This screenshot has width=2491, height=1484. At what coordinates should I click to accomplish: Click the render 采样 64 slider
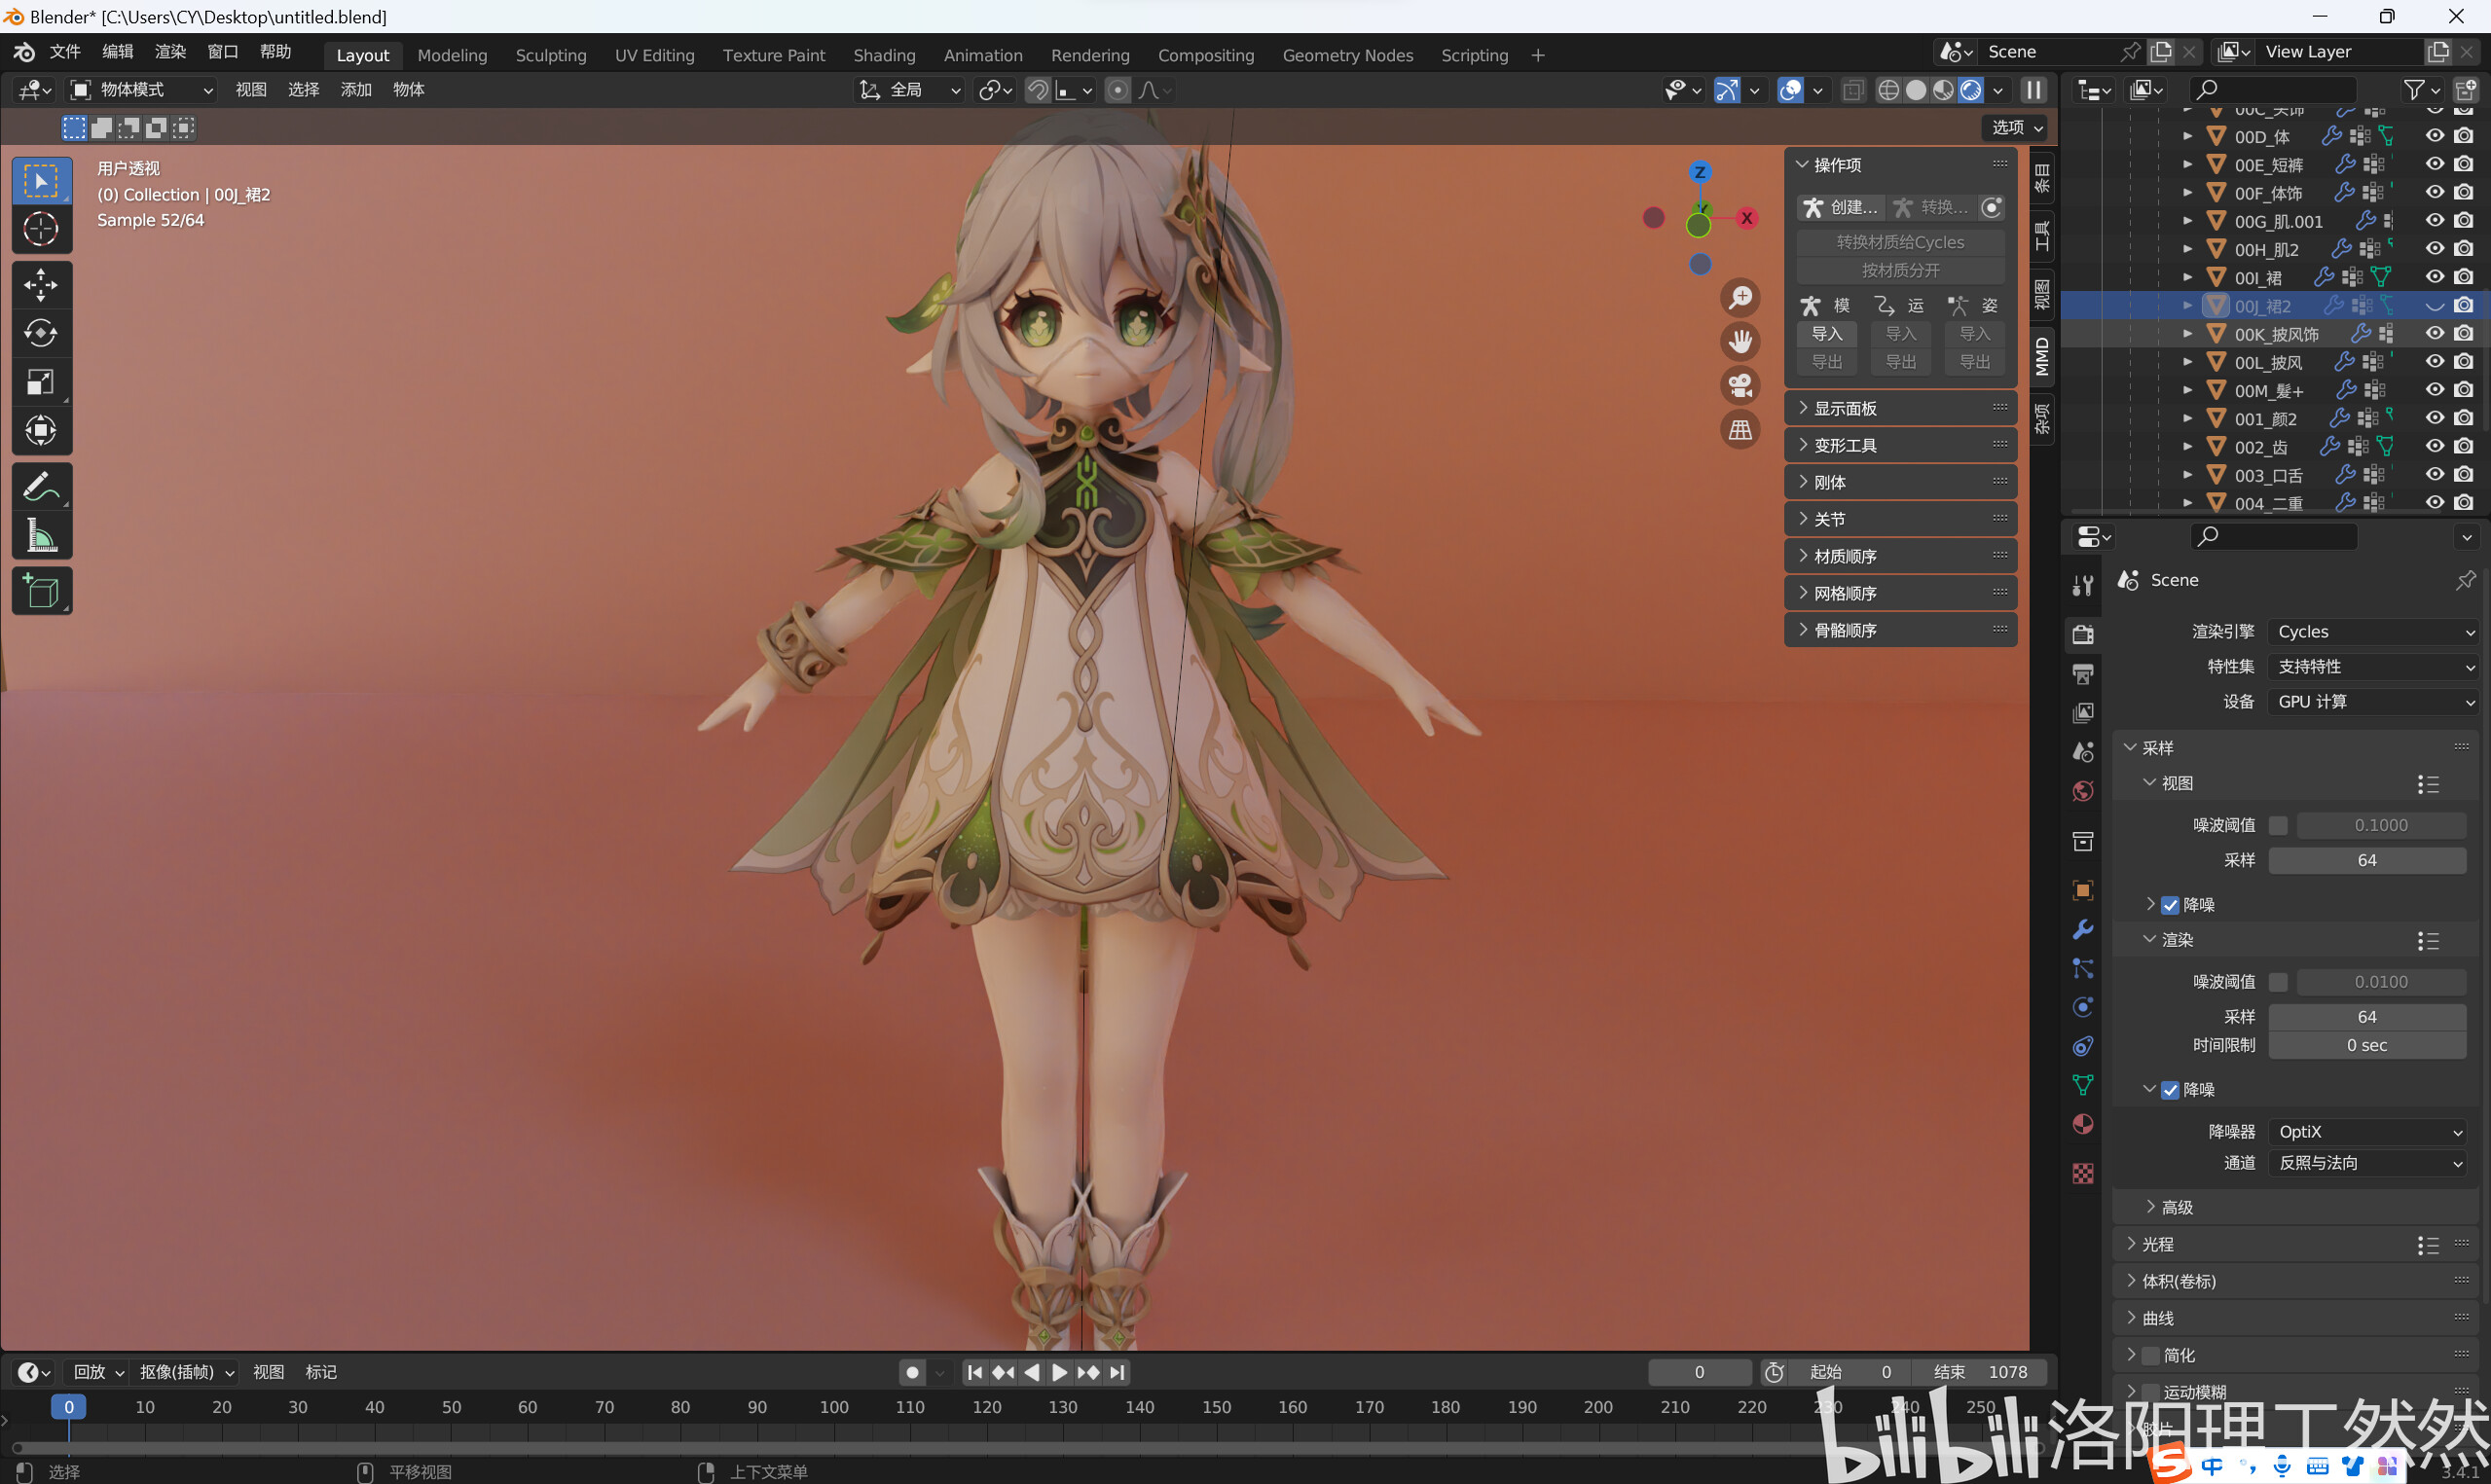coord(2367,1017)
